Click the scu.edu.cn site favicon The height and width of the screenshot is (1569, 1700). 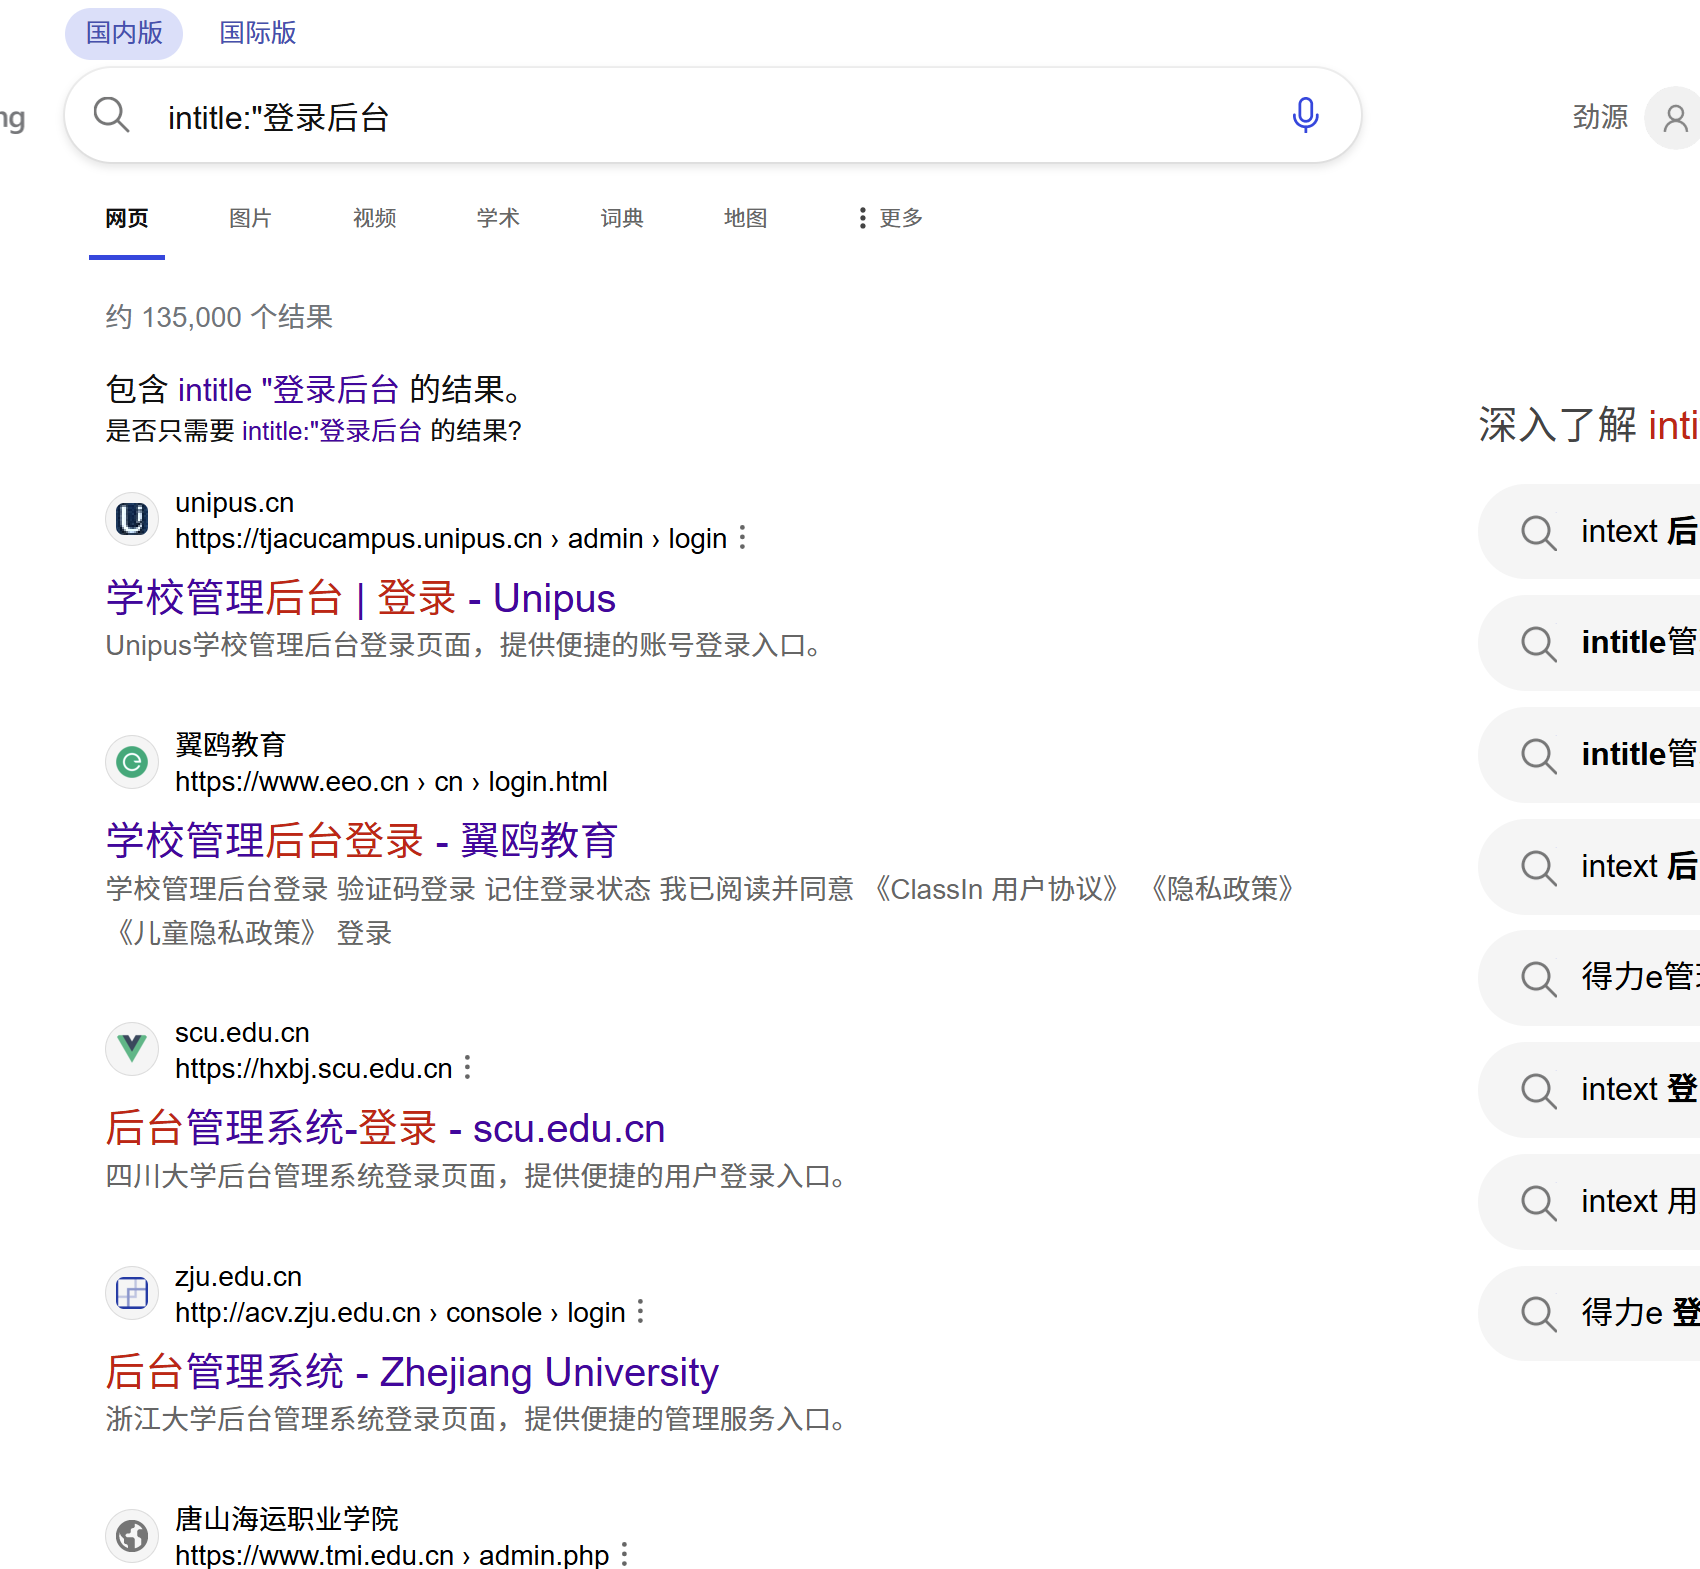click(x=132, y=1049)
